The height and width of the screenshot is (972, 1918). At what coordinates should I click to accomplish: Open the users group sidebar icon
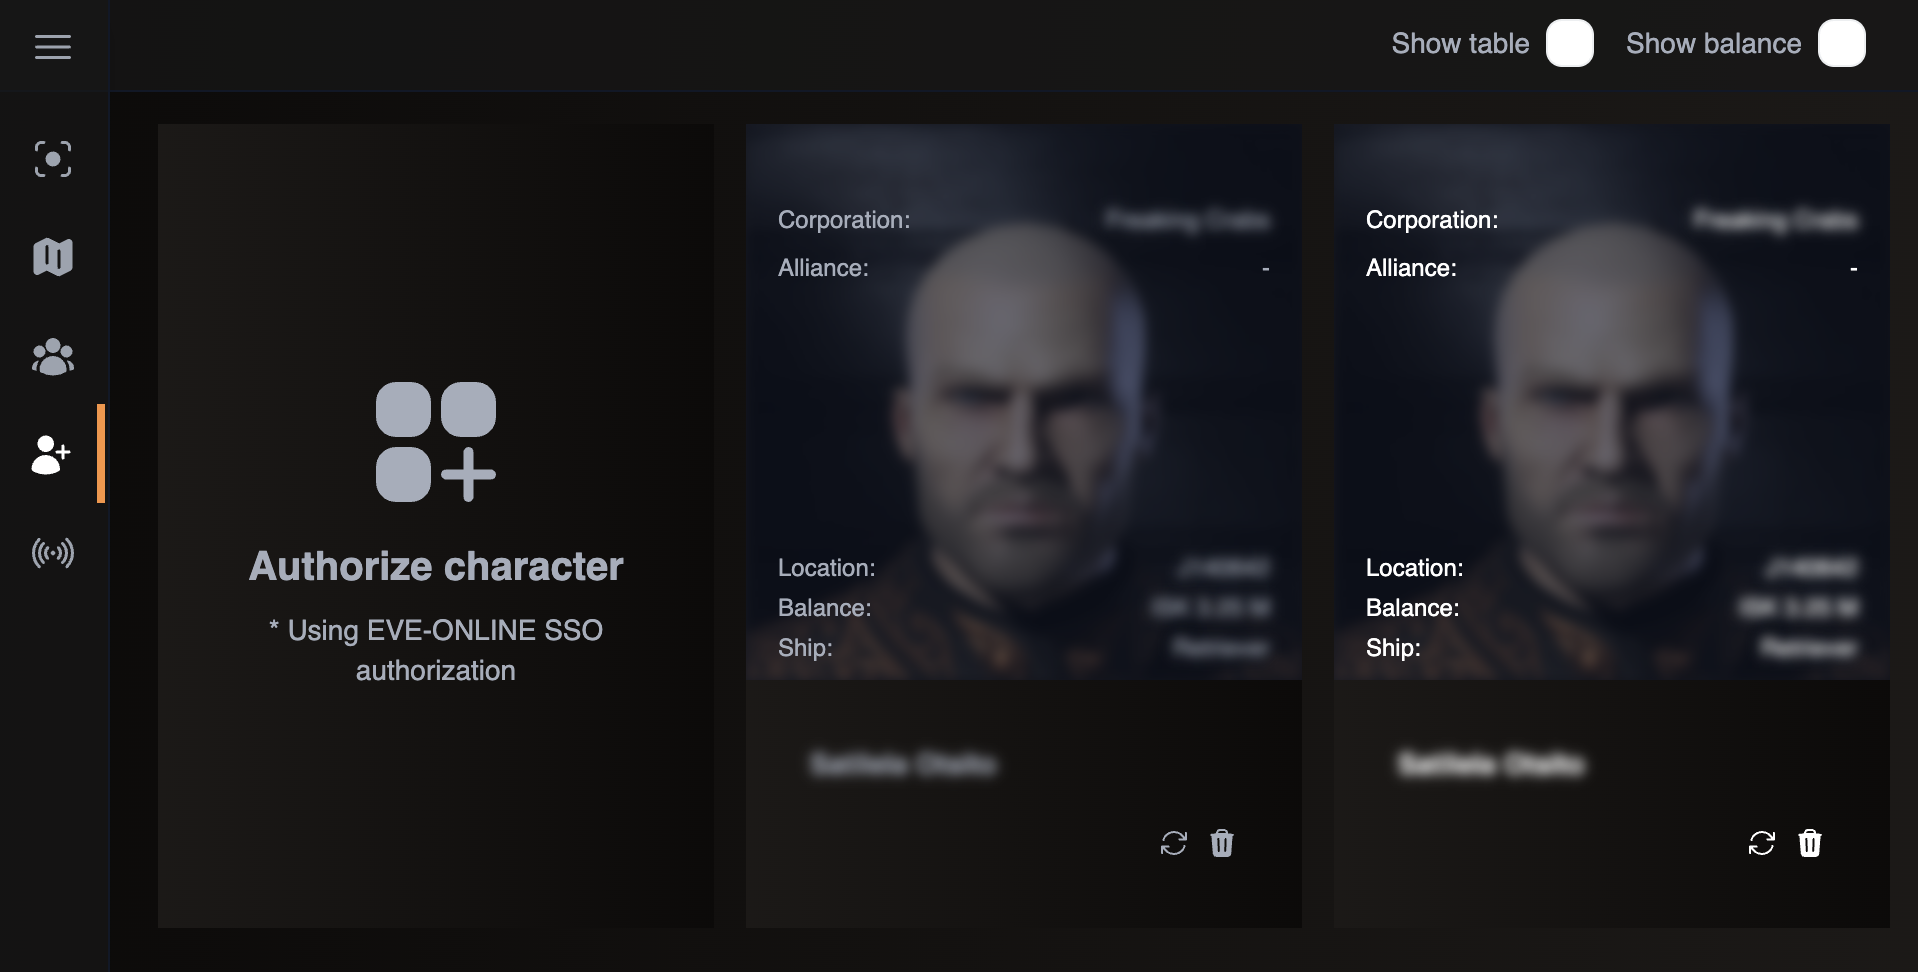click(x=53, y=356)
